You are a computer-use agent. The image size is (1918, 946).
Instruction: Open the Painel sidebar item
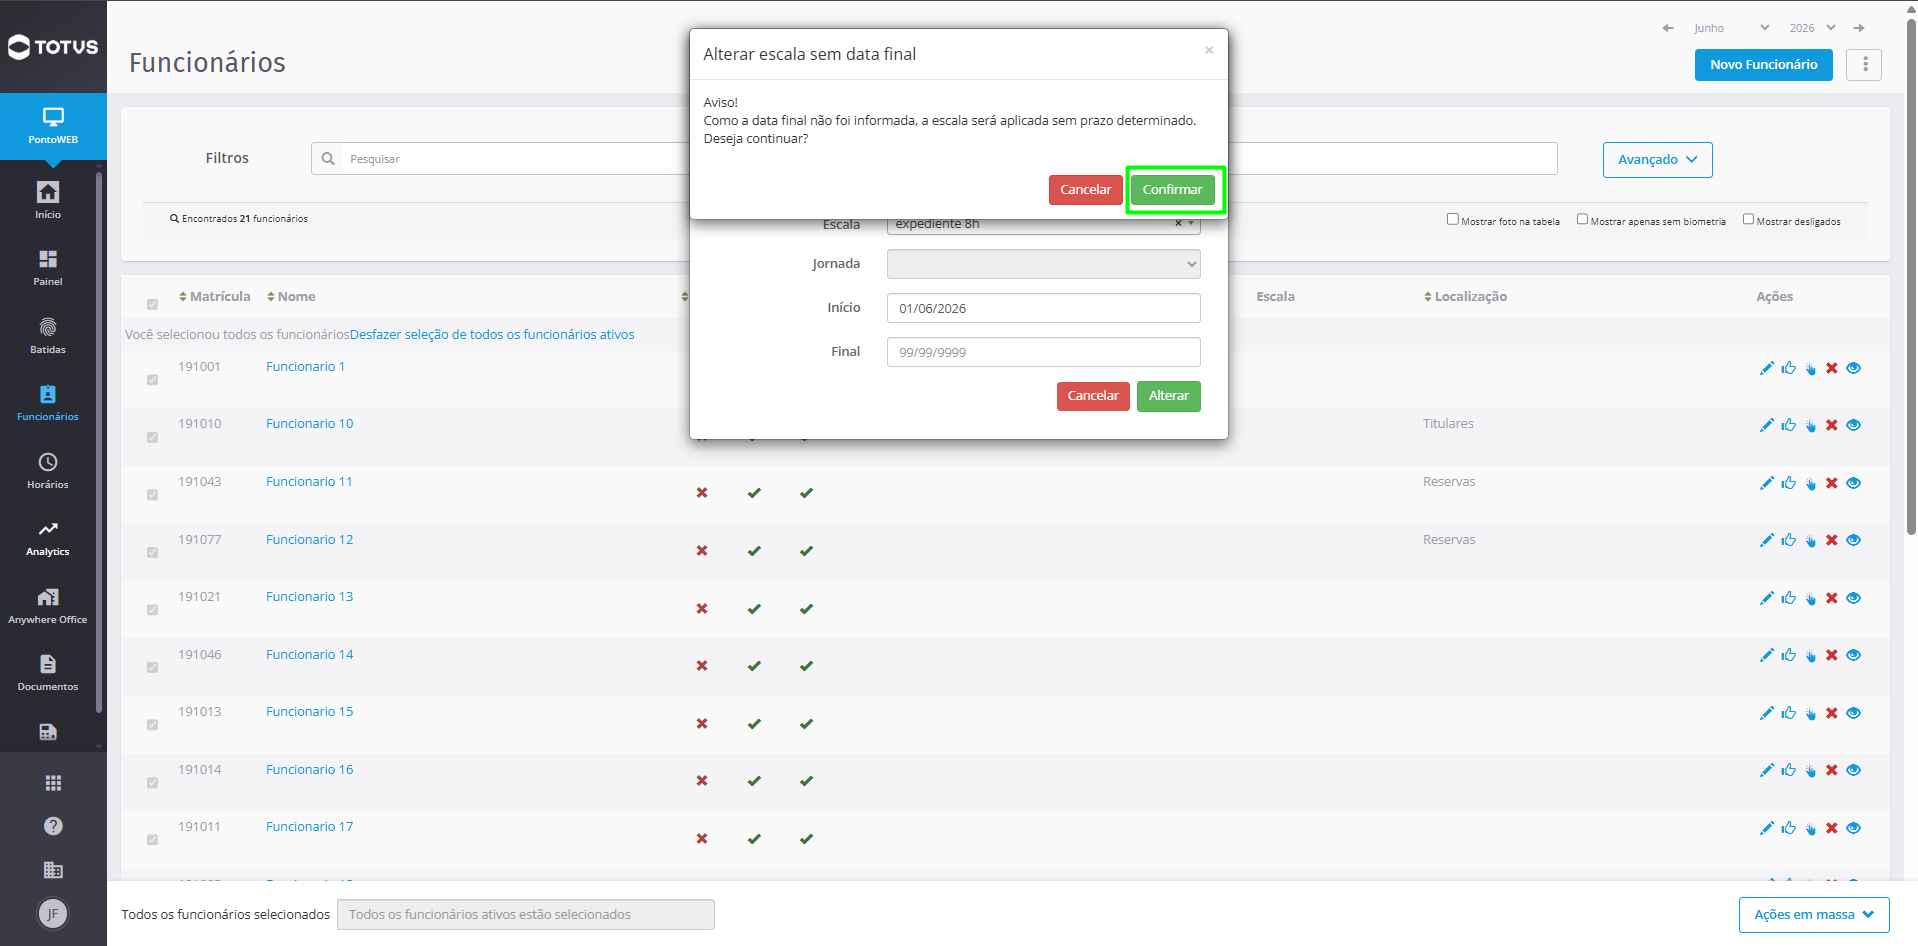click(48, 267)
